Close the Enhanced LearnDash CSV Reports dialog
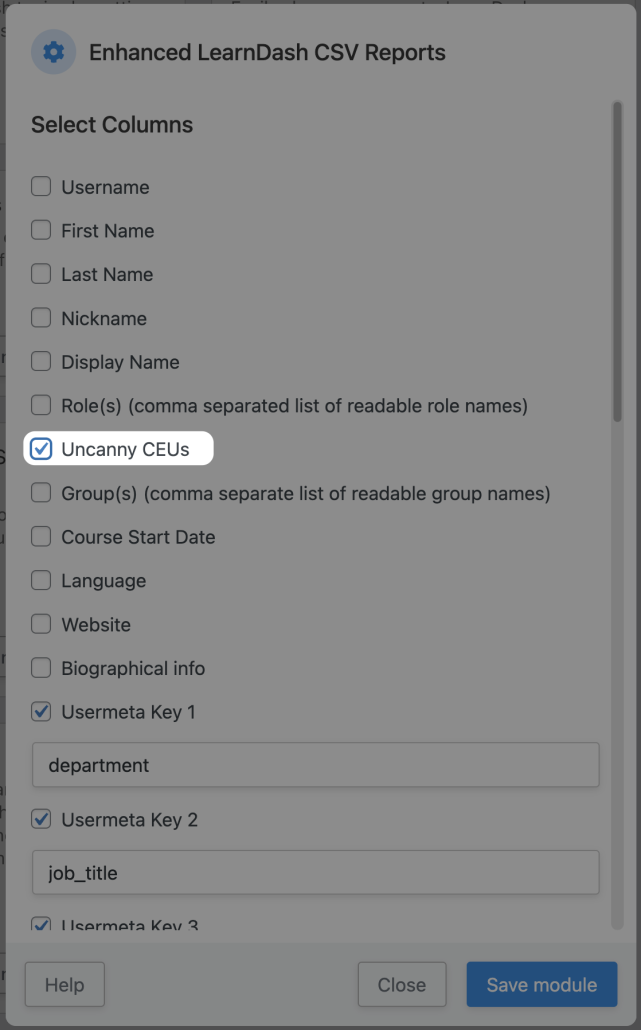This screenshot has width=641, height=1030. (x=402, y=984)
